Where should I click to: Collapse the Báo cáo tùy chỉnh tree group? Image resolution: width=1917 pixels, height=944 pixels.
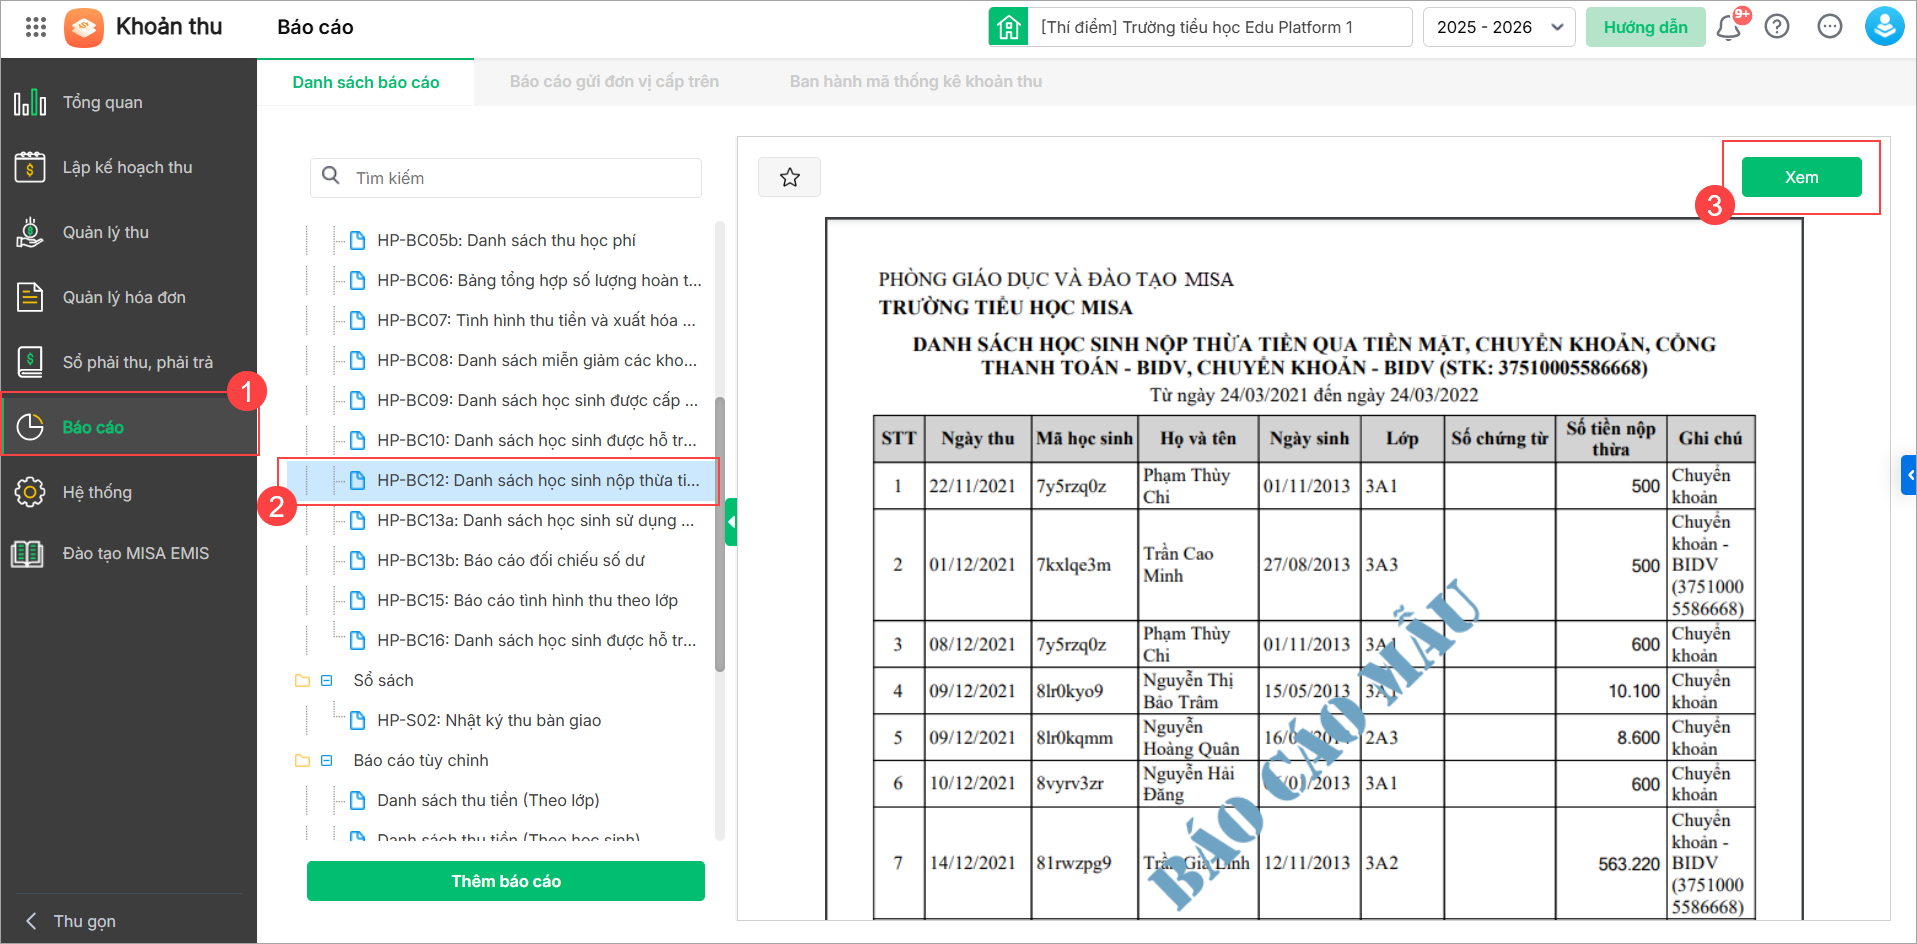click(x=326, y=760)
